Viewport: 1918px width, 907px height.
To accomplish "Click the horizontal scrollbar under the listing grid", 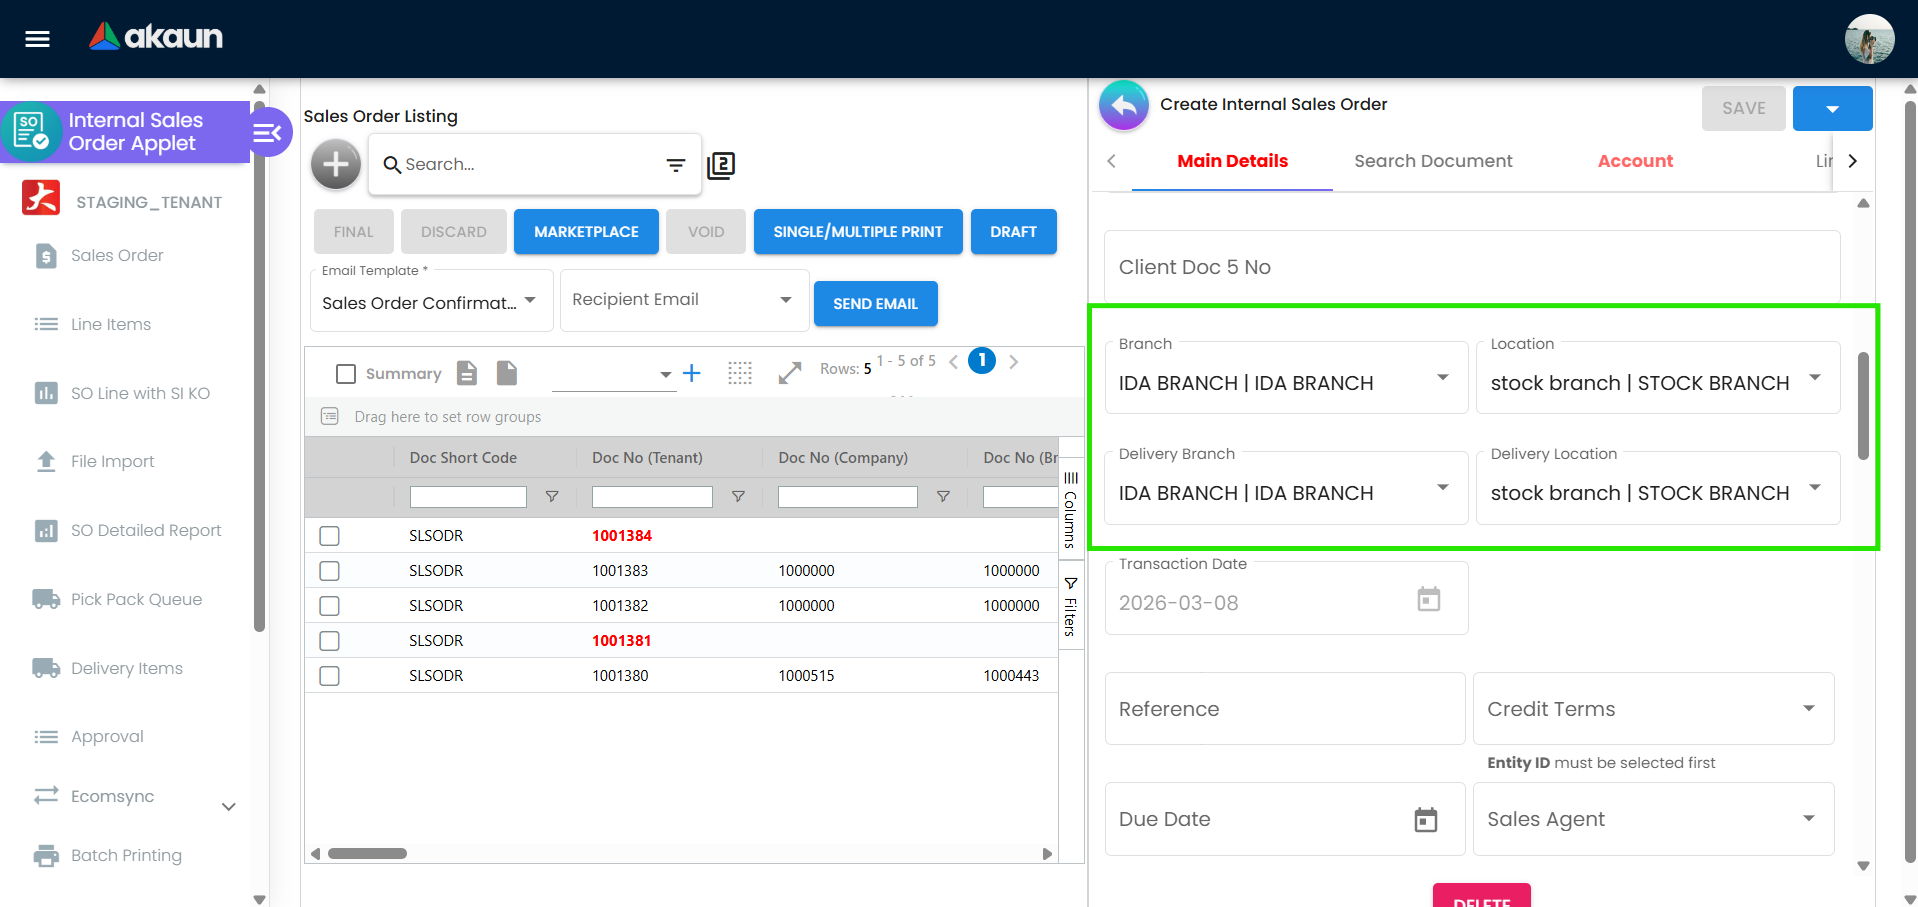I will pos(368,854).
